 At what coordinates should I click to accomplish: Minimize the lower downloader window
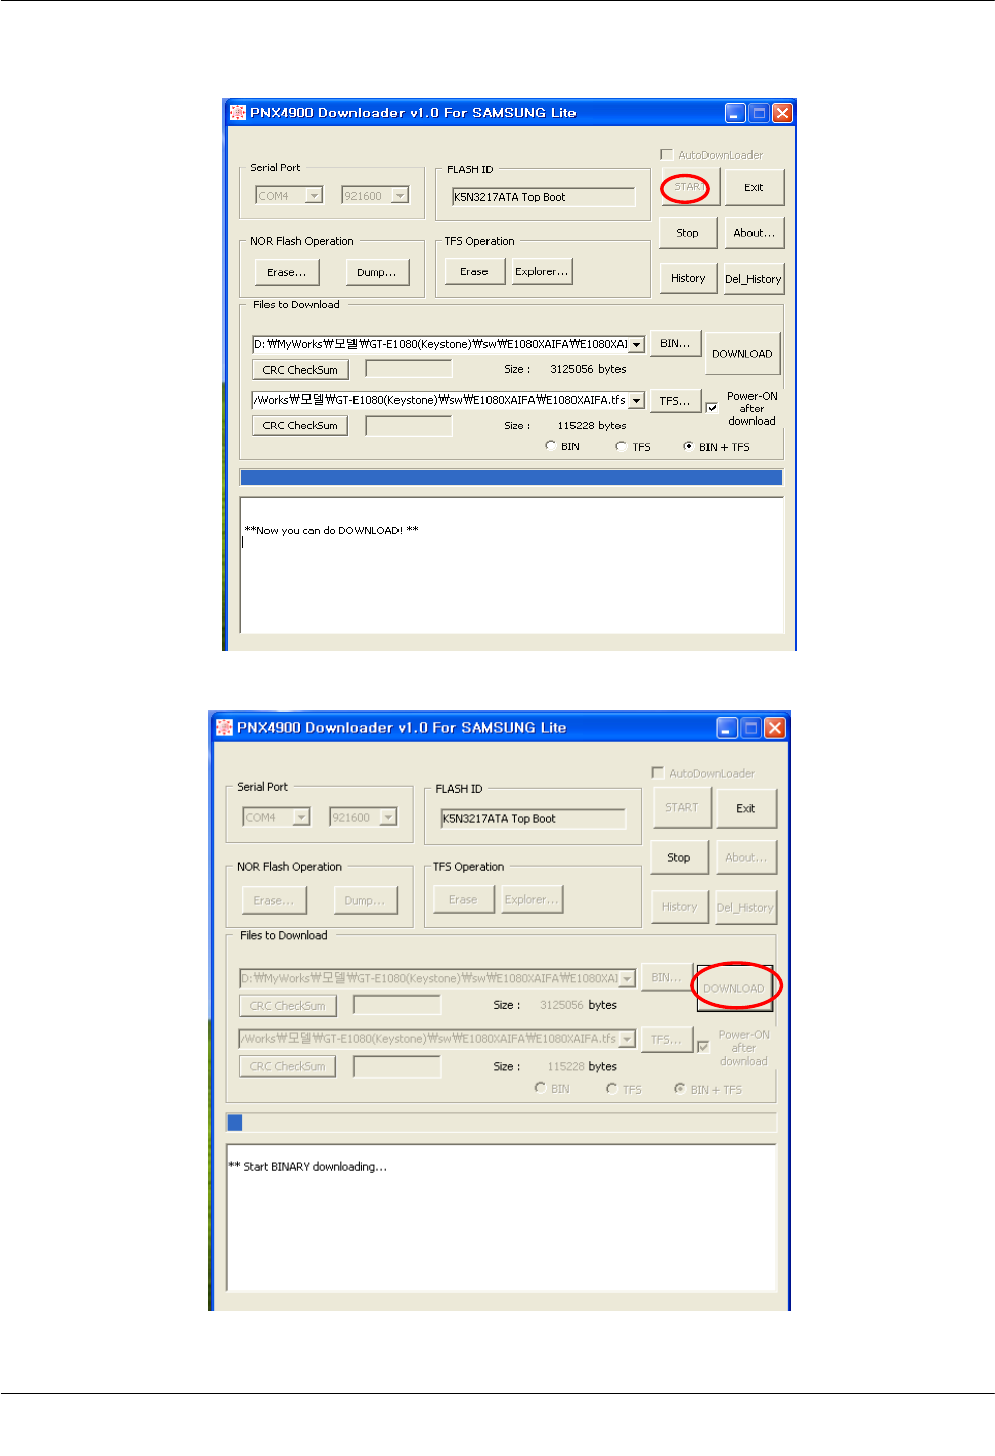click(727, 728)
